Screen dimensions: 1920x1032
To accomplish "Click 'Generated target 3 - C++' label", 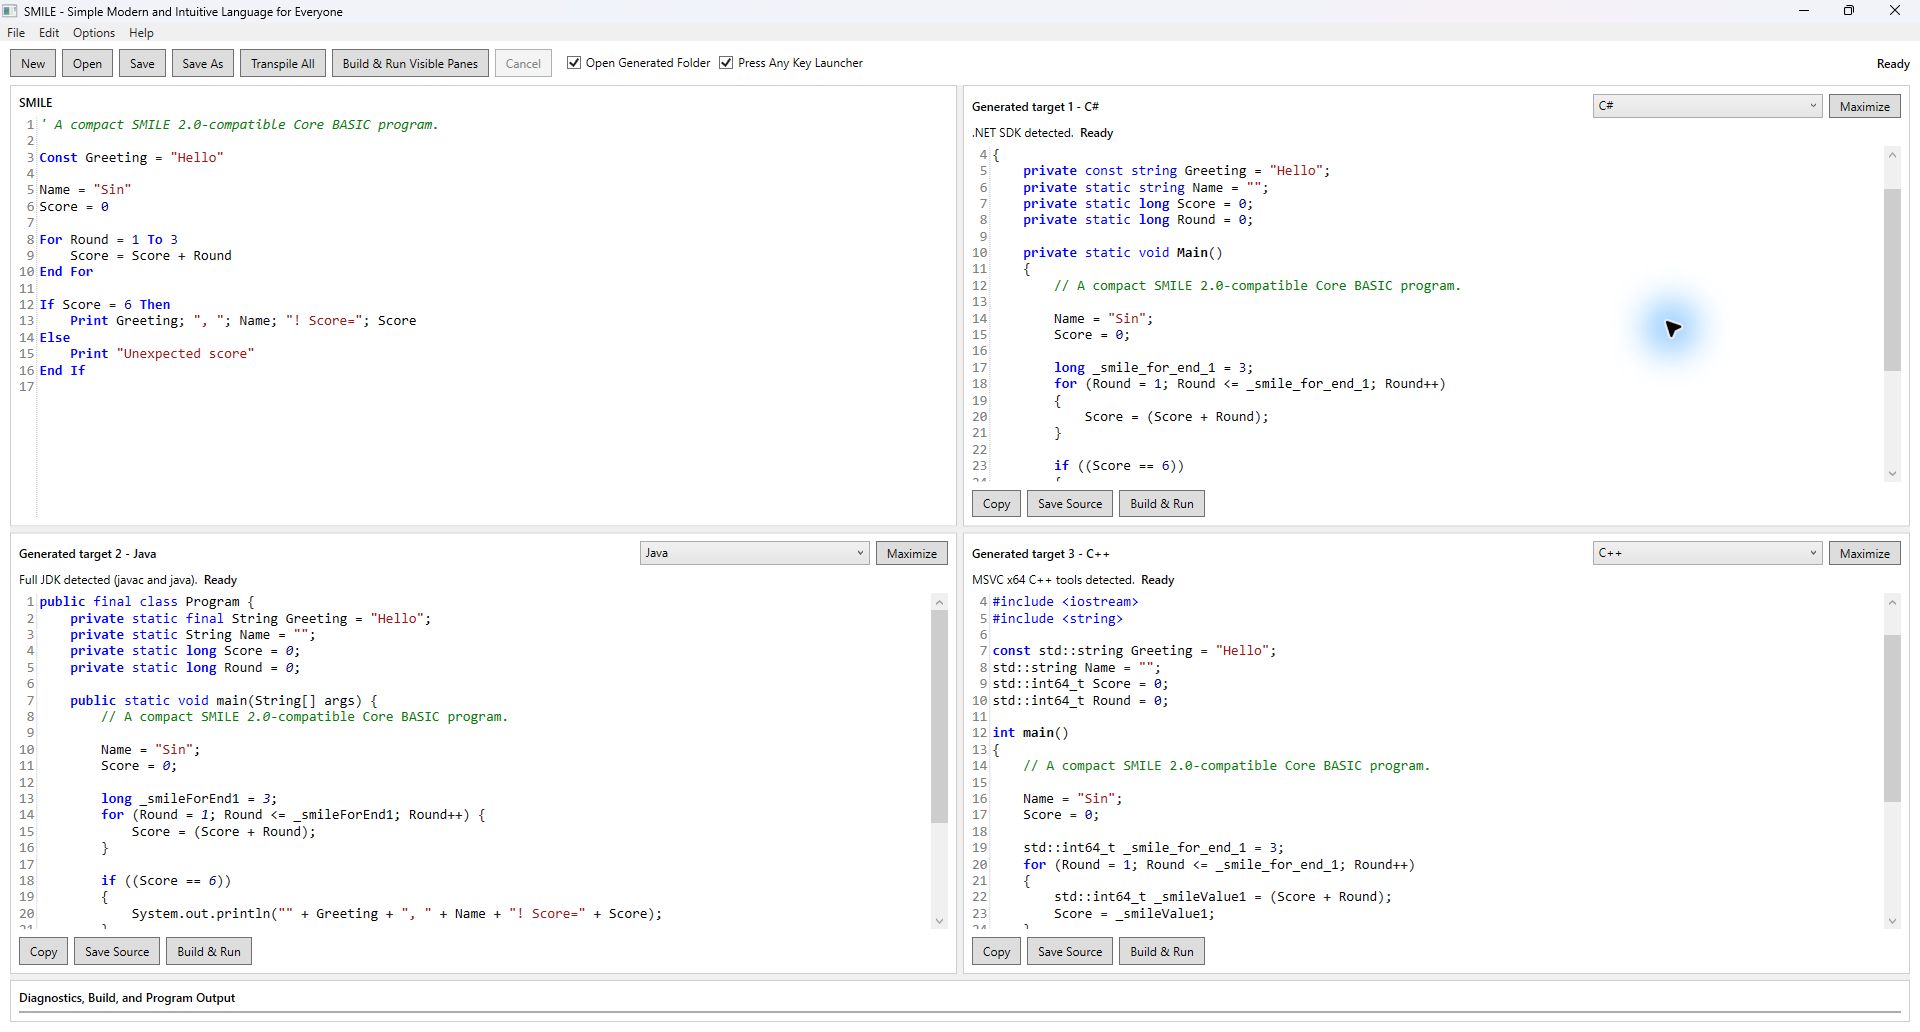I will click(x=1041, y=554).
